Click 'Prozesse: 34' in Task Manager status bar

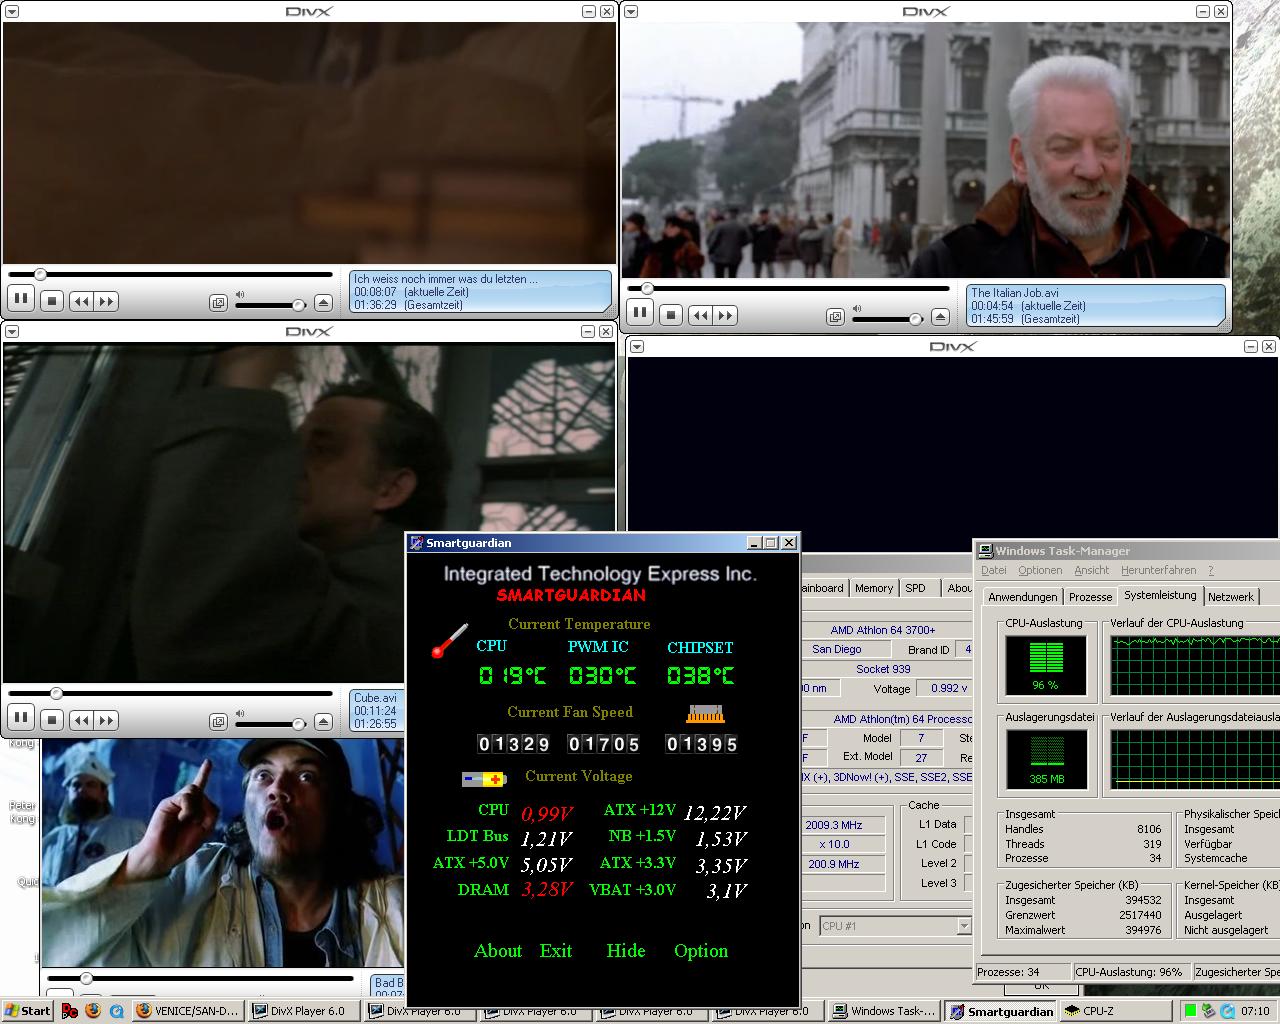1008,972
